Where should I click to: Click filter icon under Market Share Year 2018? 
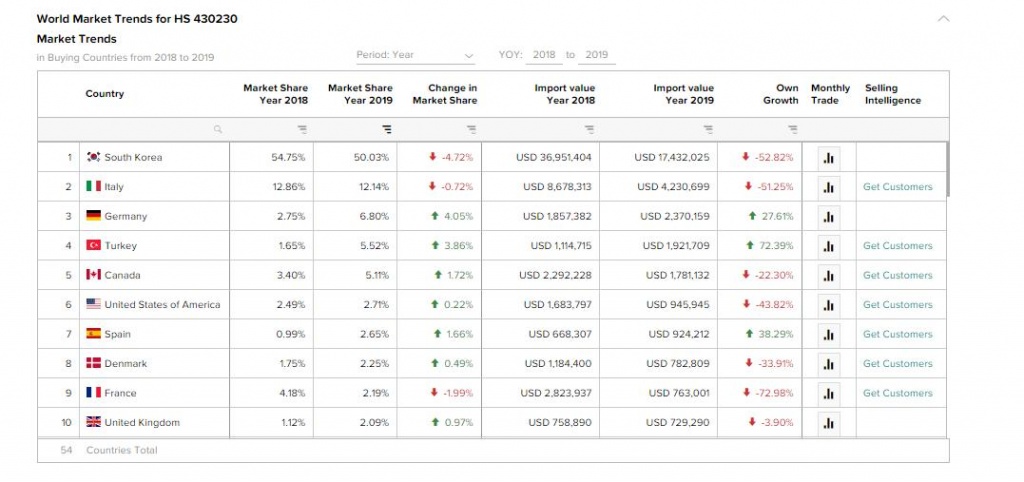point(302,129)
